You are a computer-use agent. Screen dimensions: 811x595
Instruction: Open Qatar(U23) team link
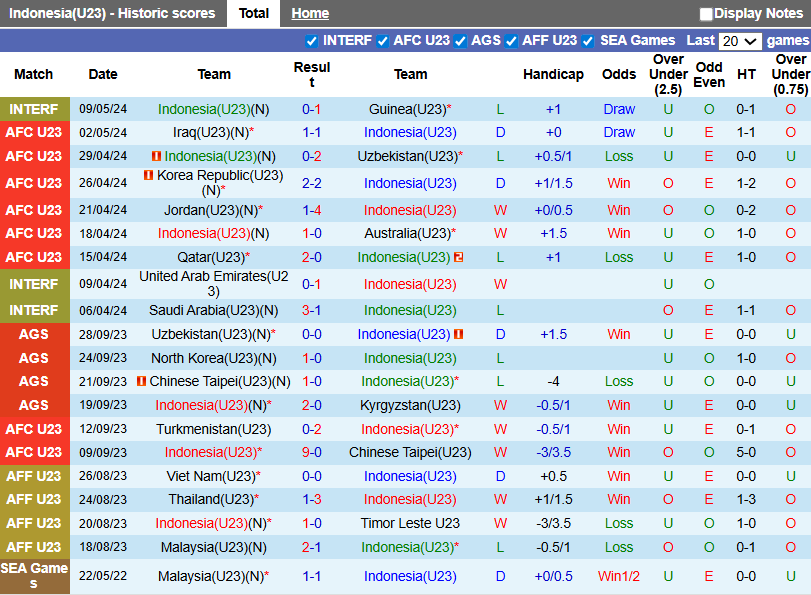point(213,257)
